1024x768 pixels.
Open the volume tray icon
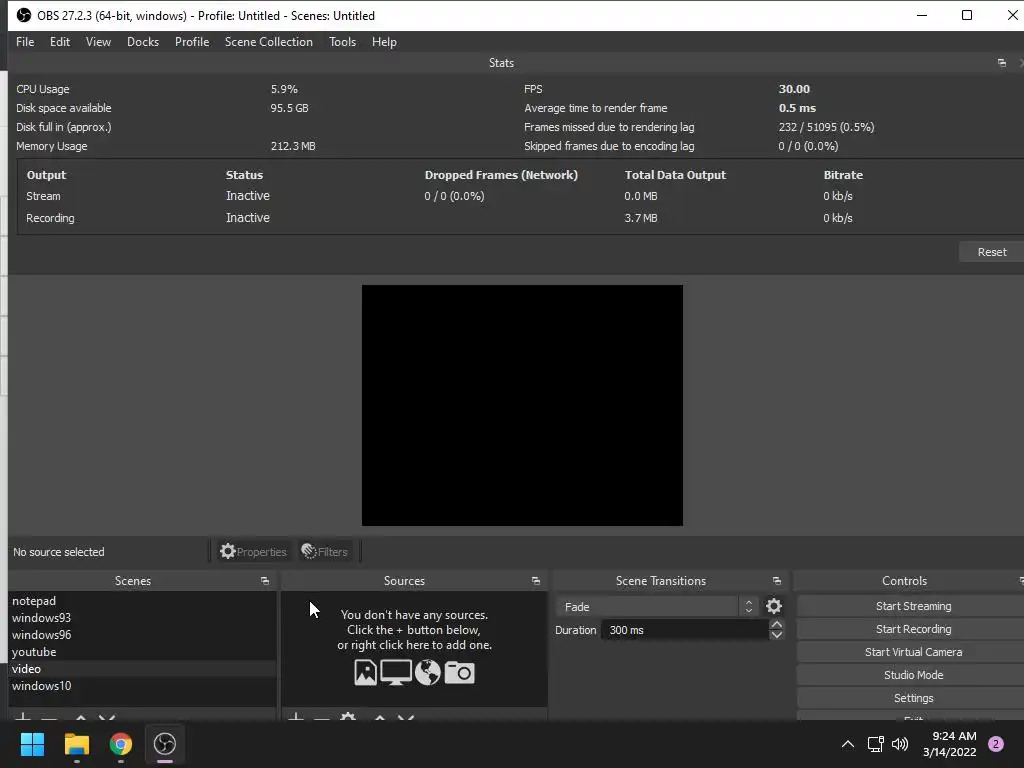(900, 744)
